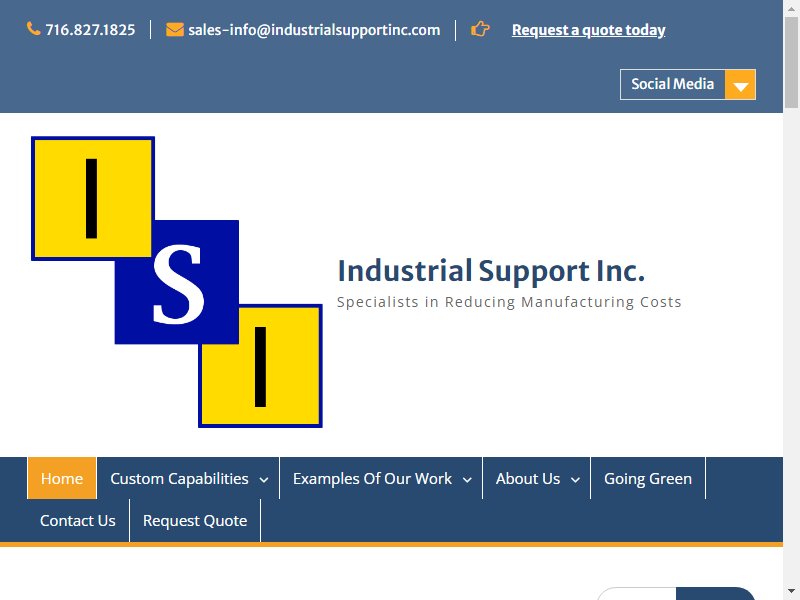Click the sales-info email address
Viewport: 800px width, 600px height.
pyautogui.click(x=314, y=30)
